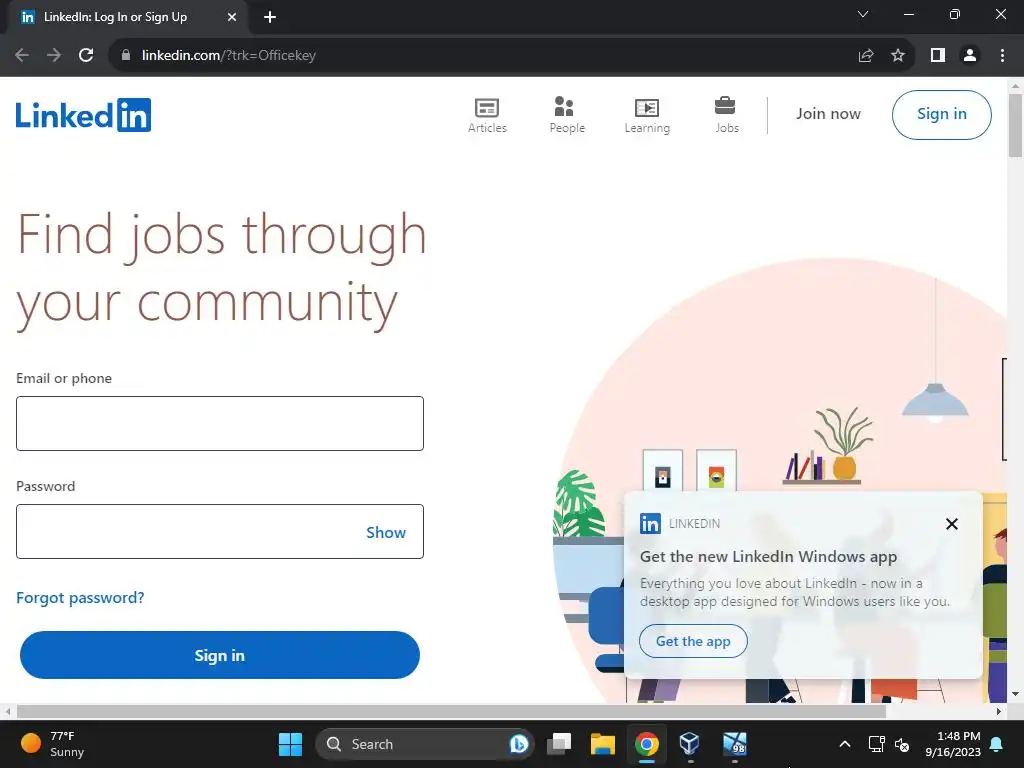
Task: Click the LinkedIn logo in the page header
Action: pyautogui.click(x=84, y=115)
